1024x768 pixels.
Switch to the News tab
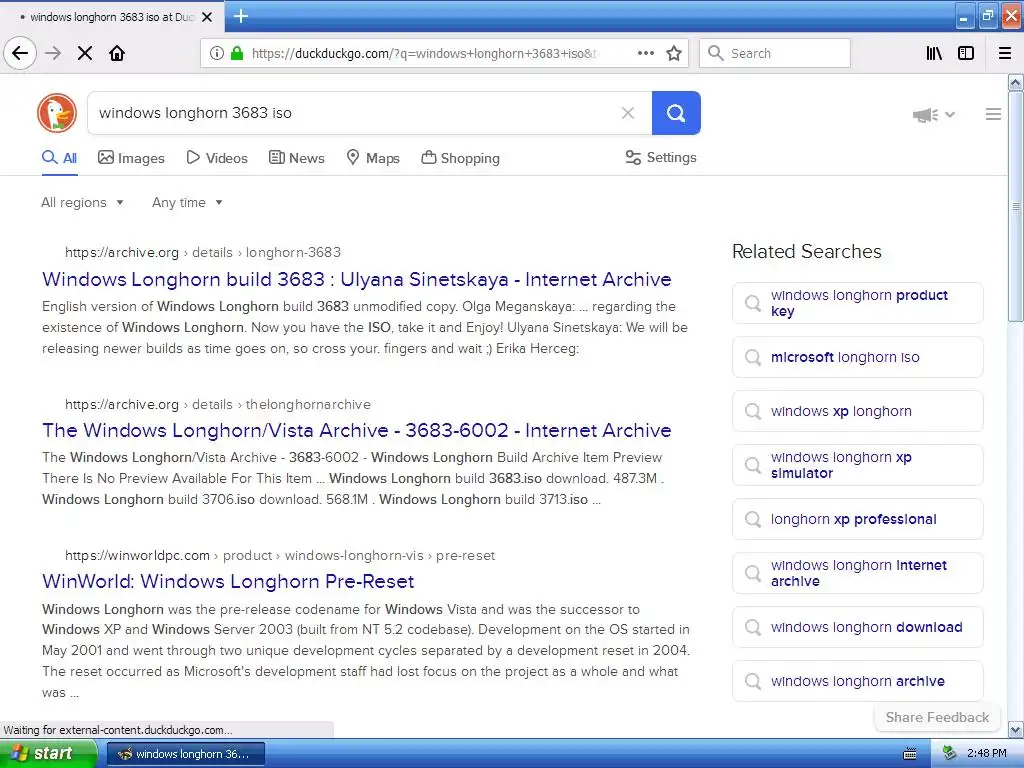pos(296,158)
